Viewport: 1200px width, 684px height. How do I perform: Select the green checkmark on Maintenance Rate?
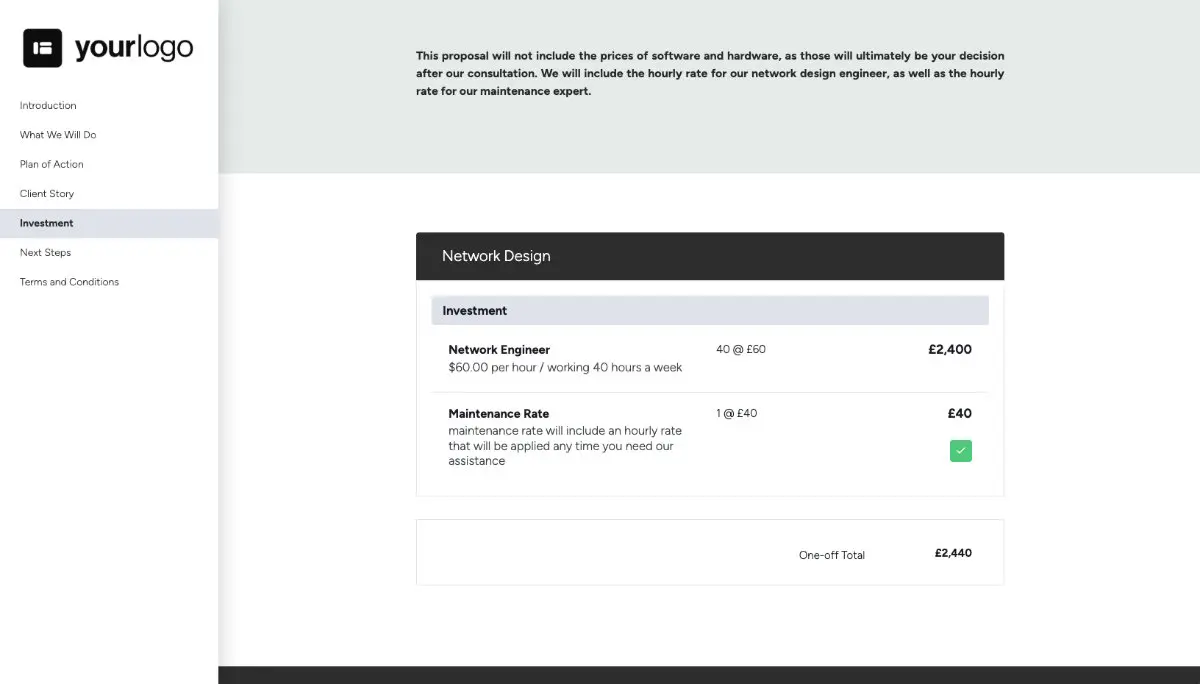click(960, 450)
